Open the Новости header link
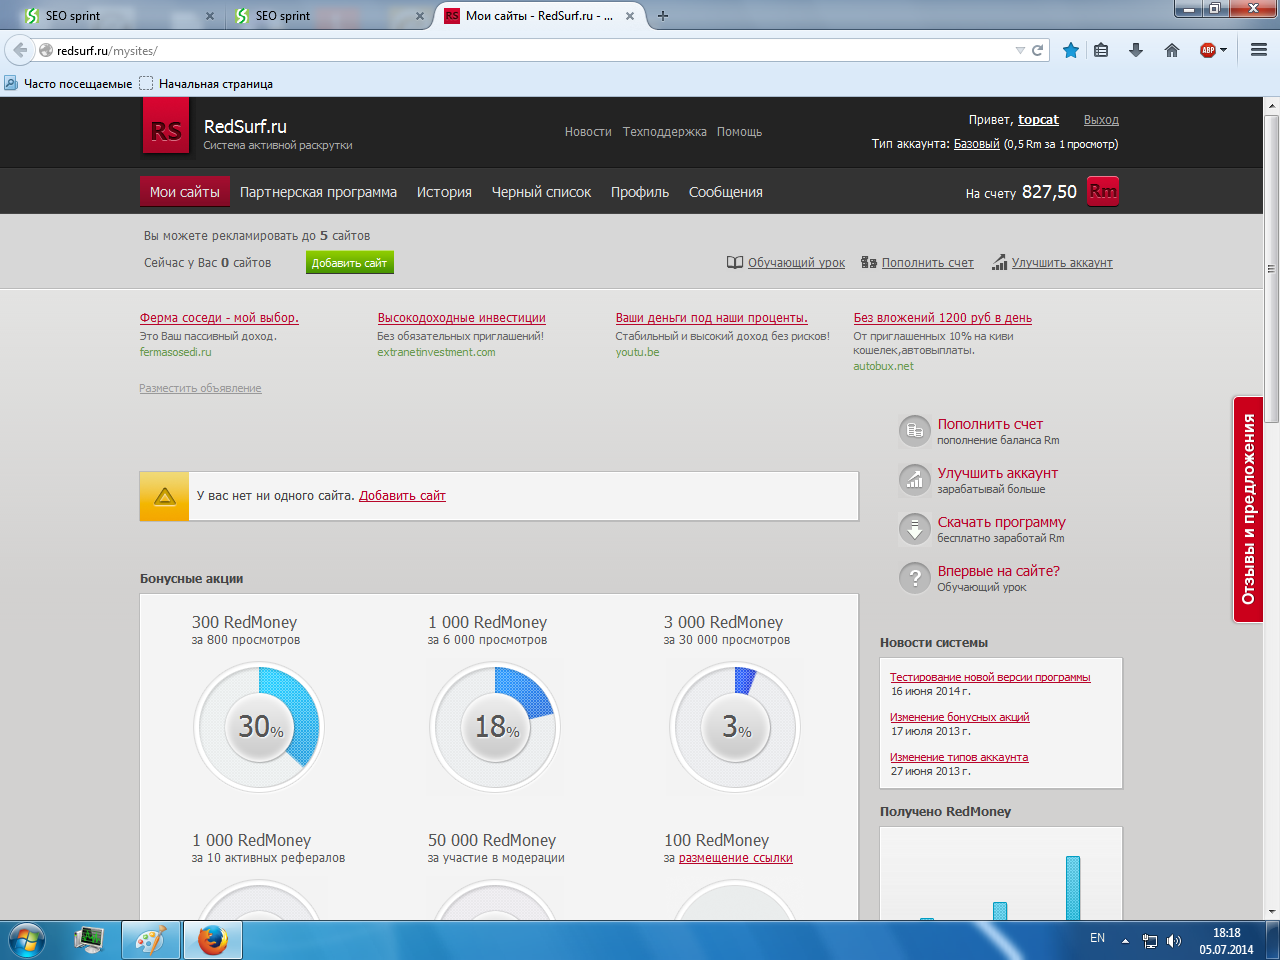 click(x=588, y=132)
